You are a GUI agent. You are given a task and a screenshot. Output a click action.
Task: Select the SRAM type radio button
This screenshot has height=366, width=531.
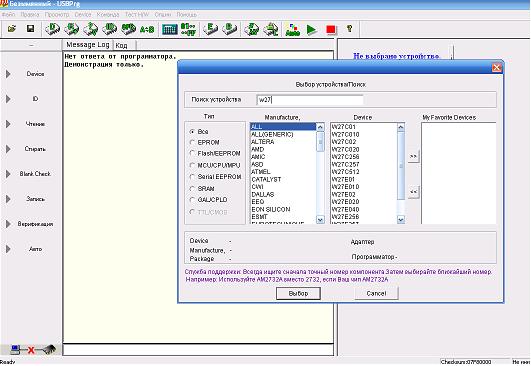tap(192, 188)
